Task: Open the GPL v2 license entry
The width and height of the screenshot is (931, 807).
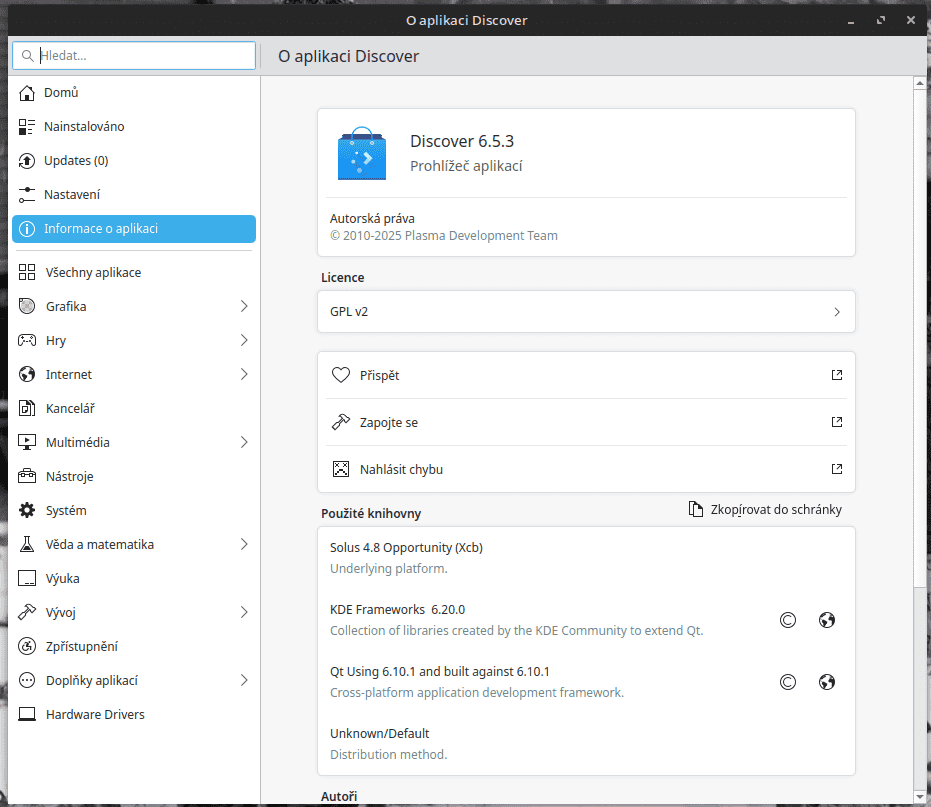Action: 587,312
